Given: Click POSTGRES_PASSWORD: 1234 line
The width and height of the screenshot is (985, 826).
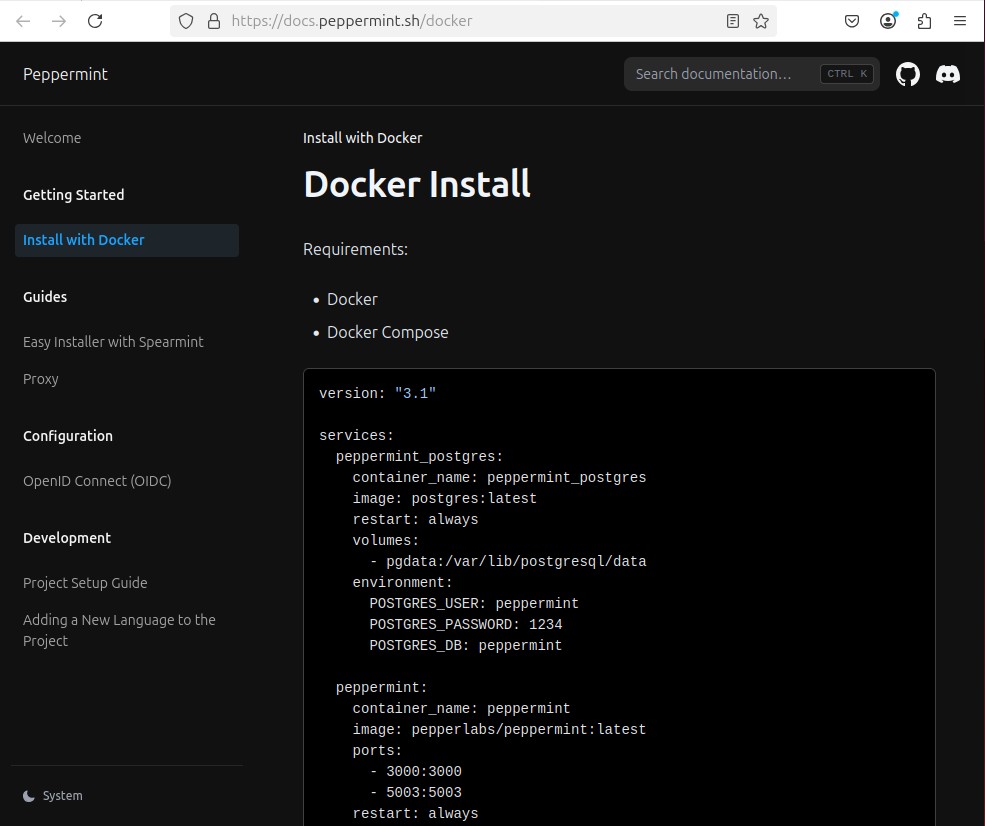Looking at the screenshot, I should (465, 624).
